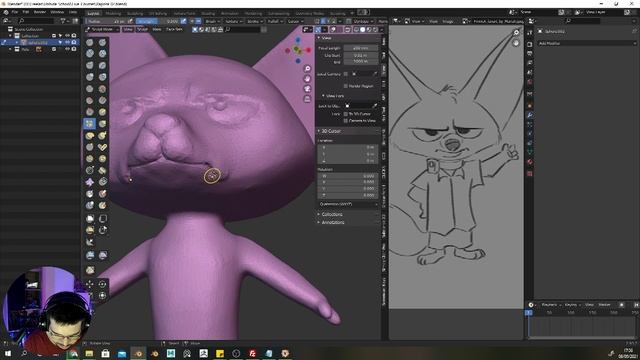
Task: Click the Marker menu in timeline
Action: 604,305
